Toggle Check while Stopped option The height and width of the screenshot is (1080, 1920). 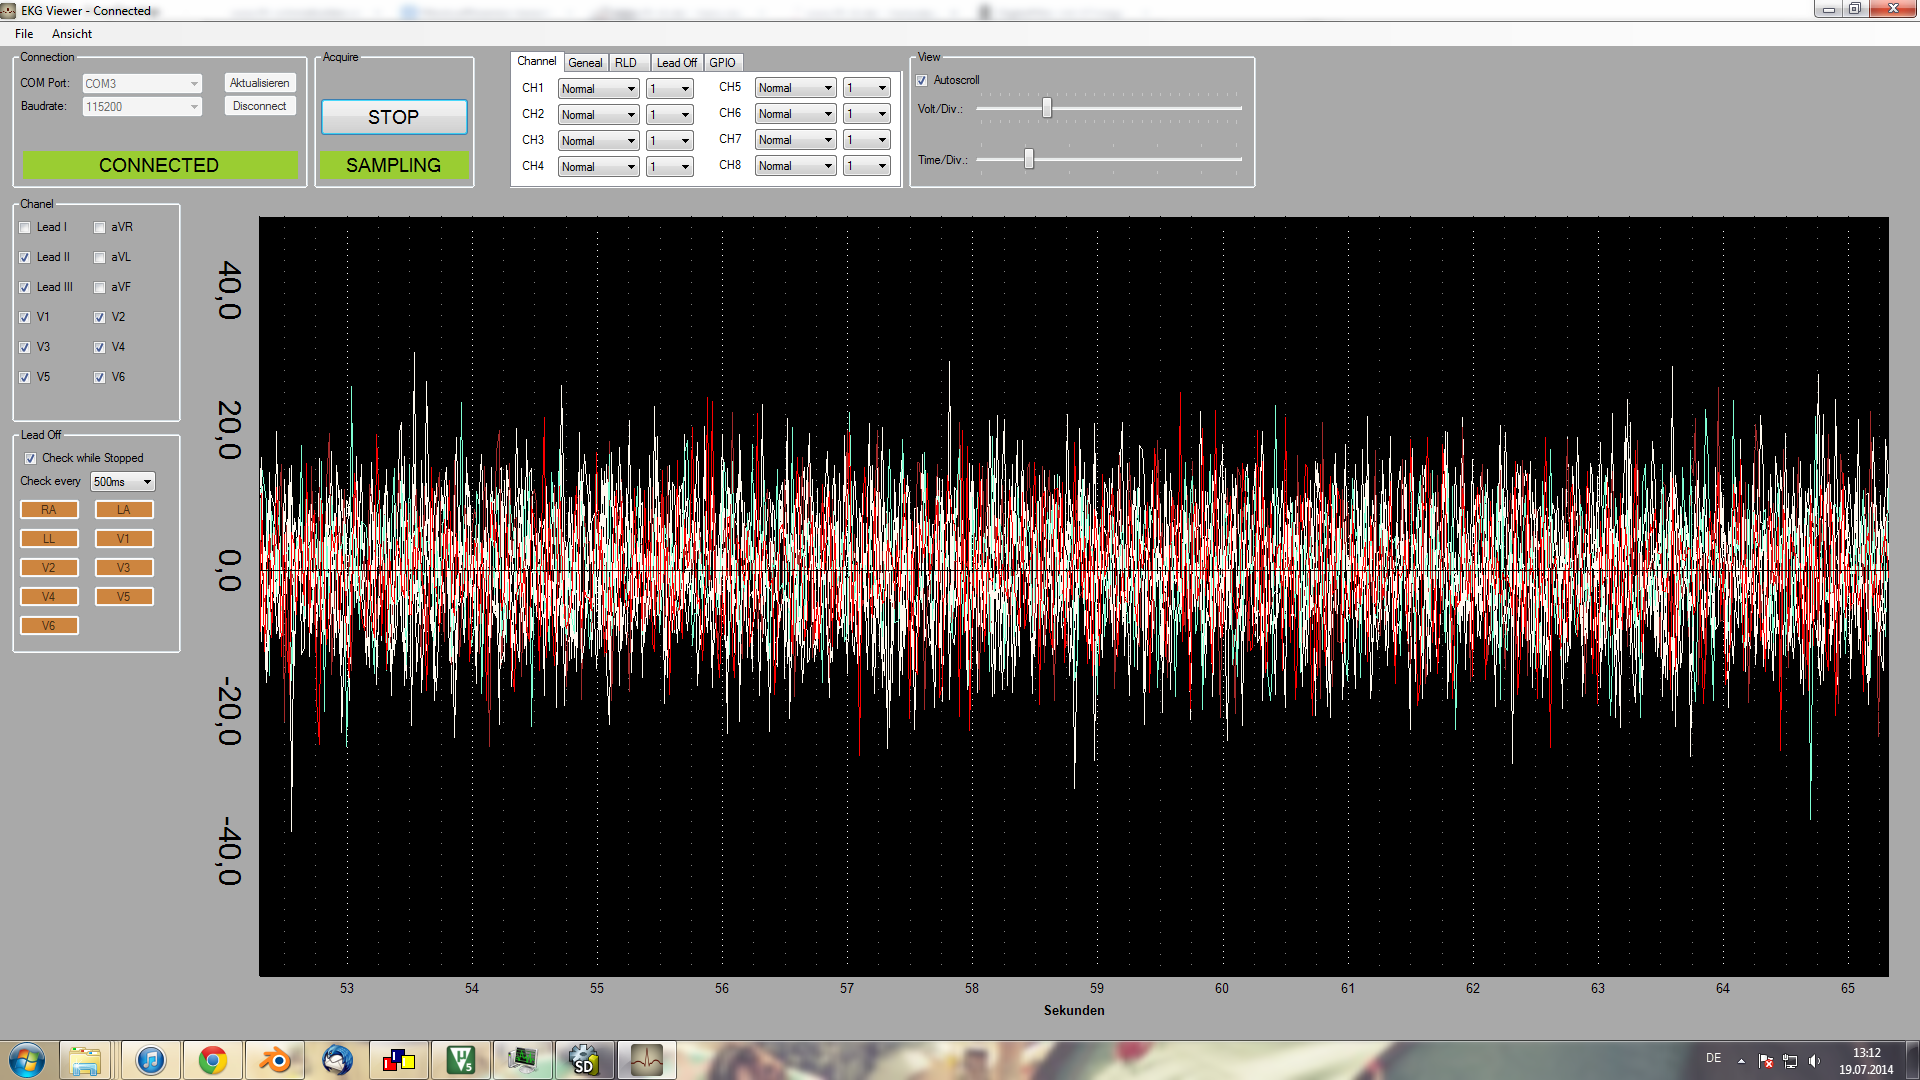click(31, 459)
